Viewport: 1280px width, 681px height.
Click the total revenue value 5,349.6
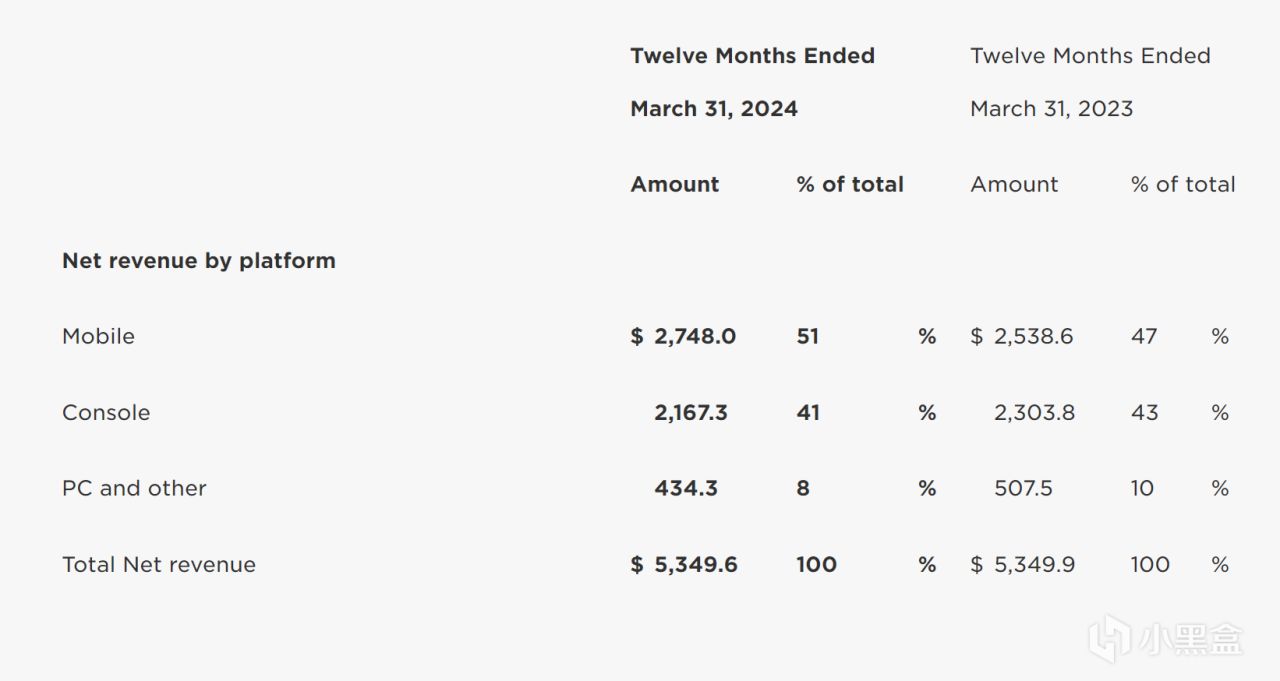point(696,565)
